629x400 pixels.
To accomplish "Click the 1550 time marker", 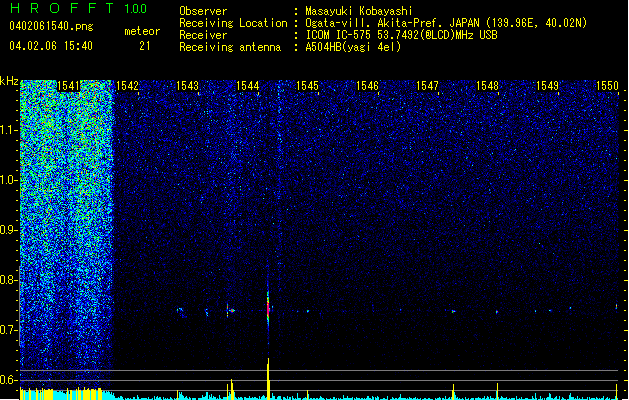I will pos(607,86).
